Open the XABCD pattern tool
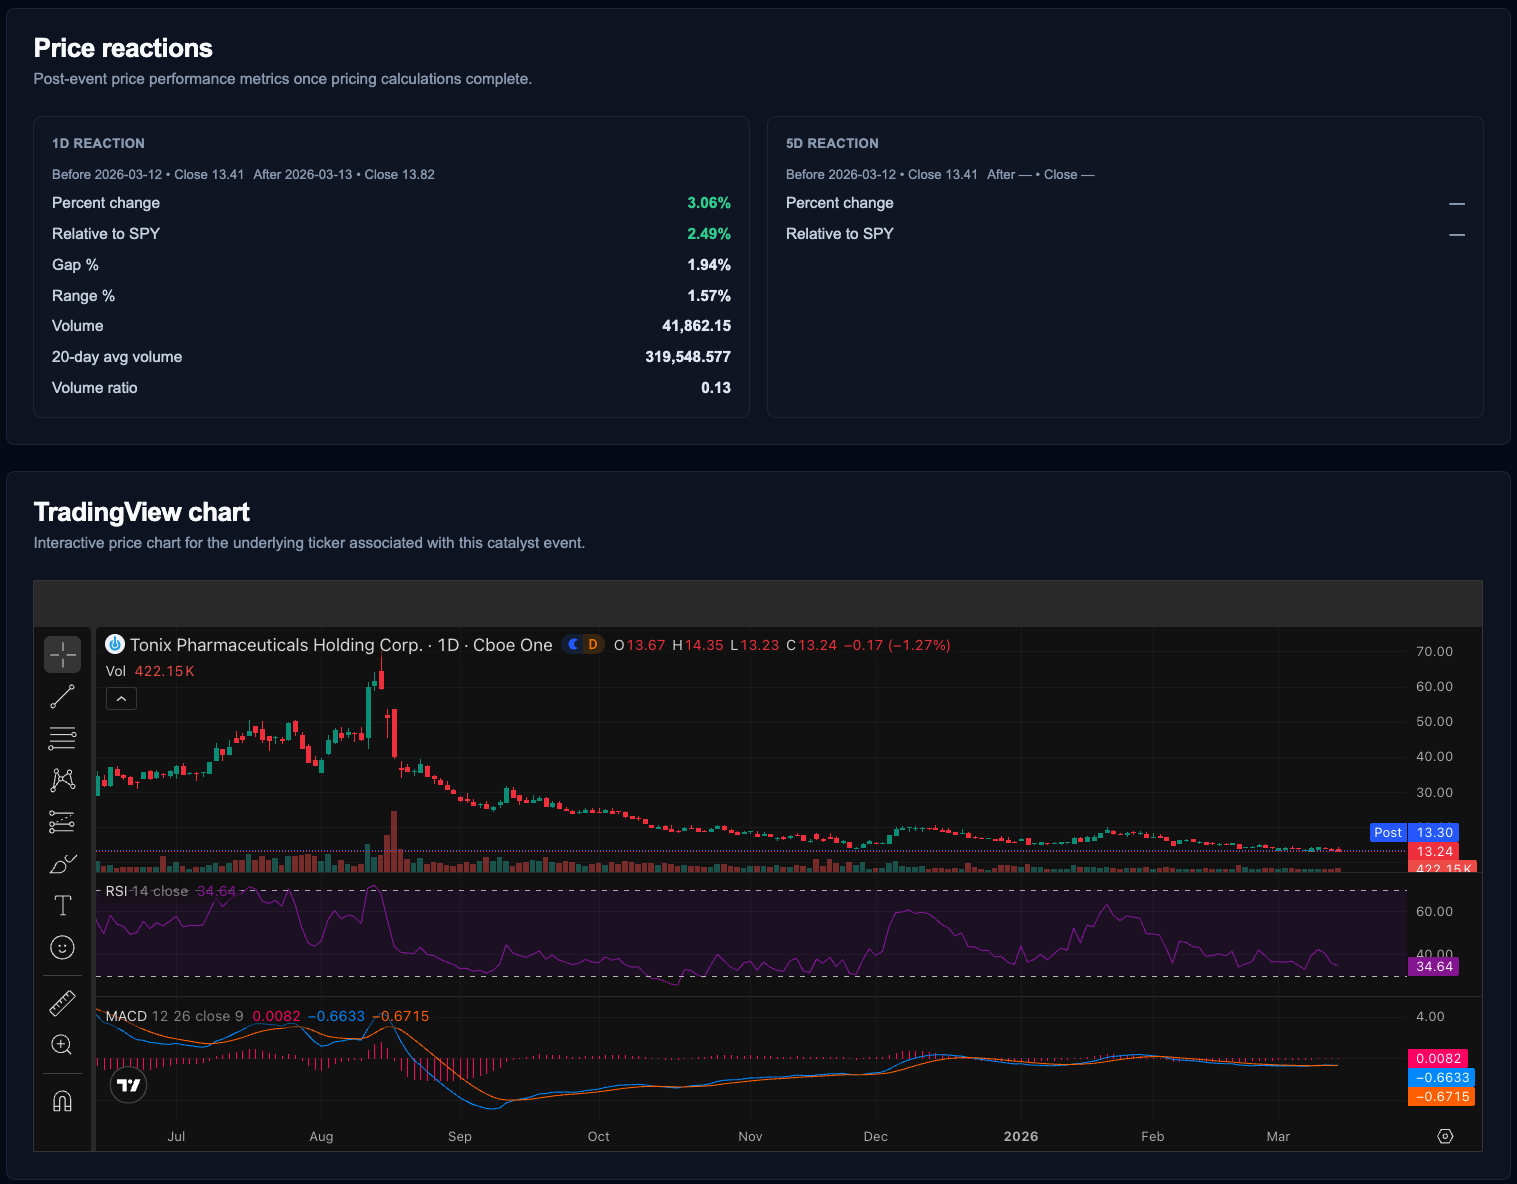 click(62, 780)
